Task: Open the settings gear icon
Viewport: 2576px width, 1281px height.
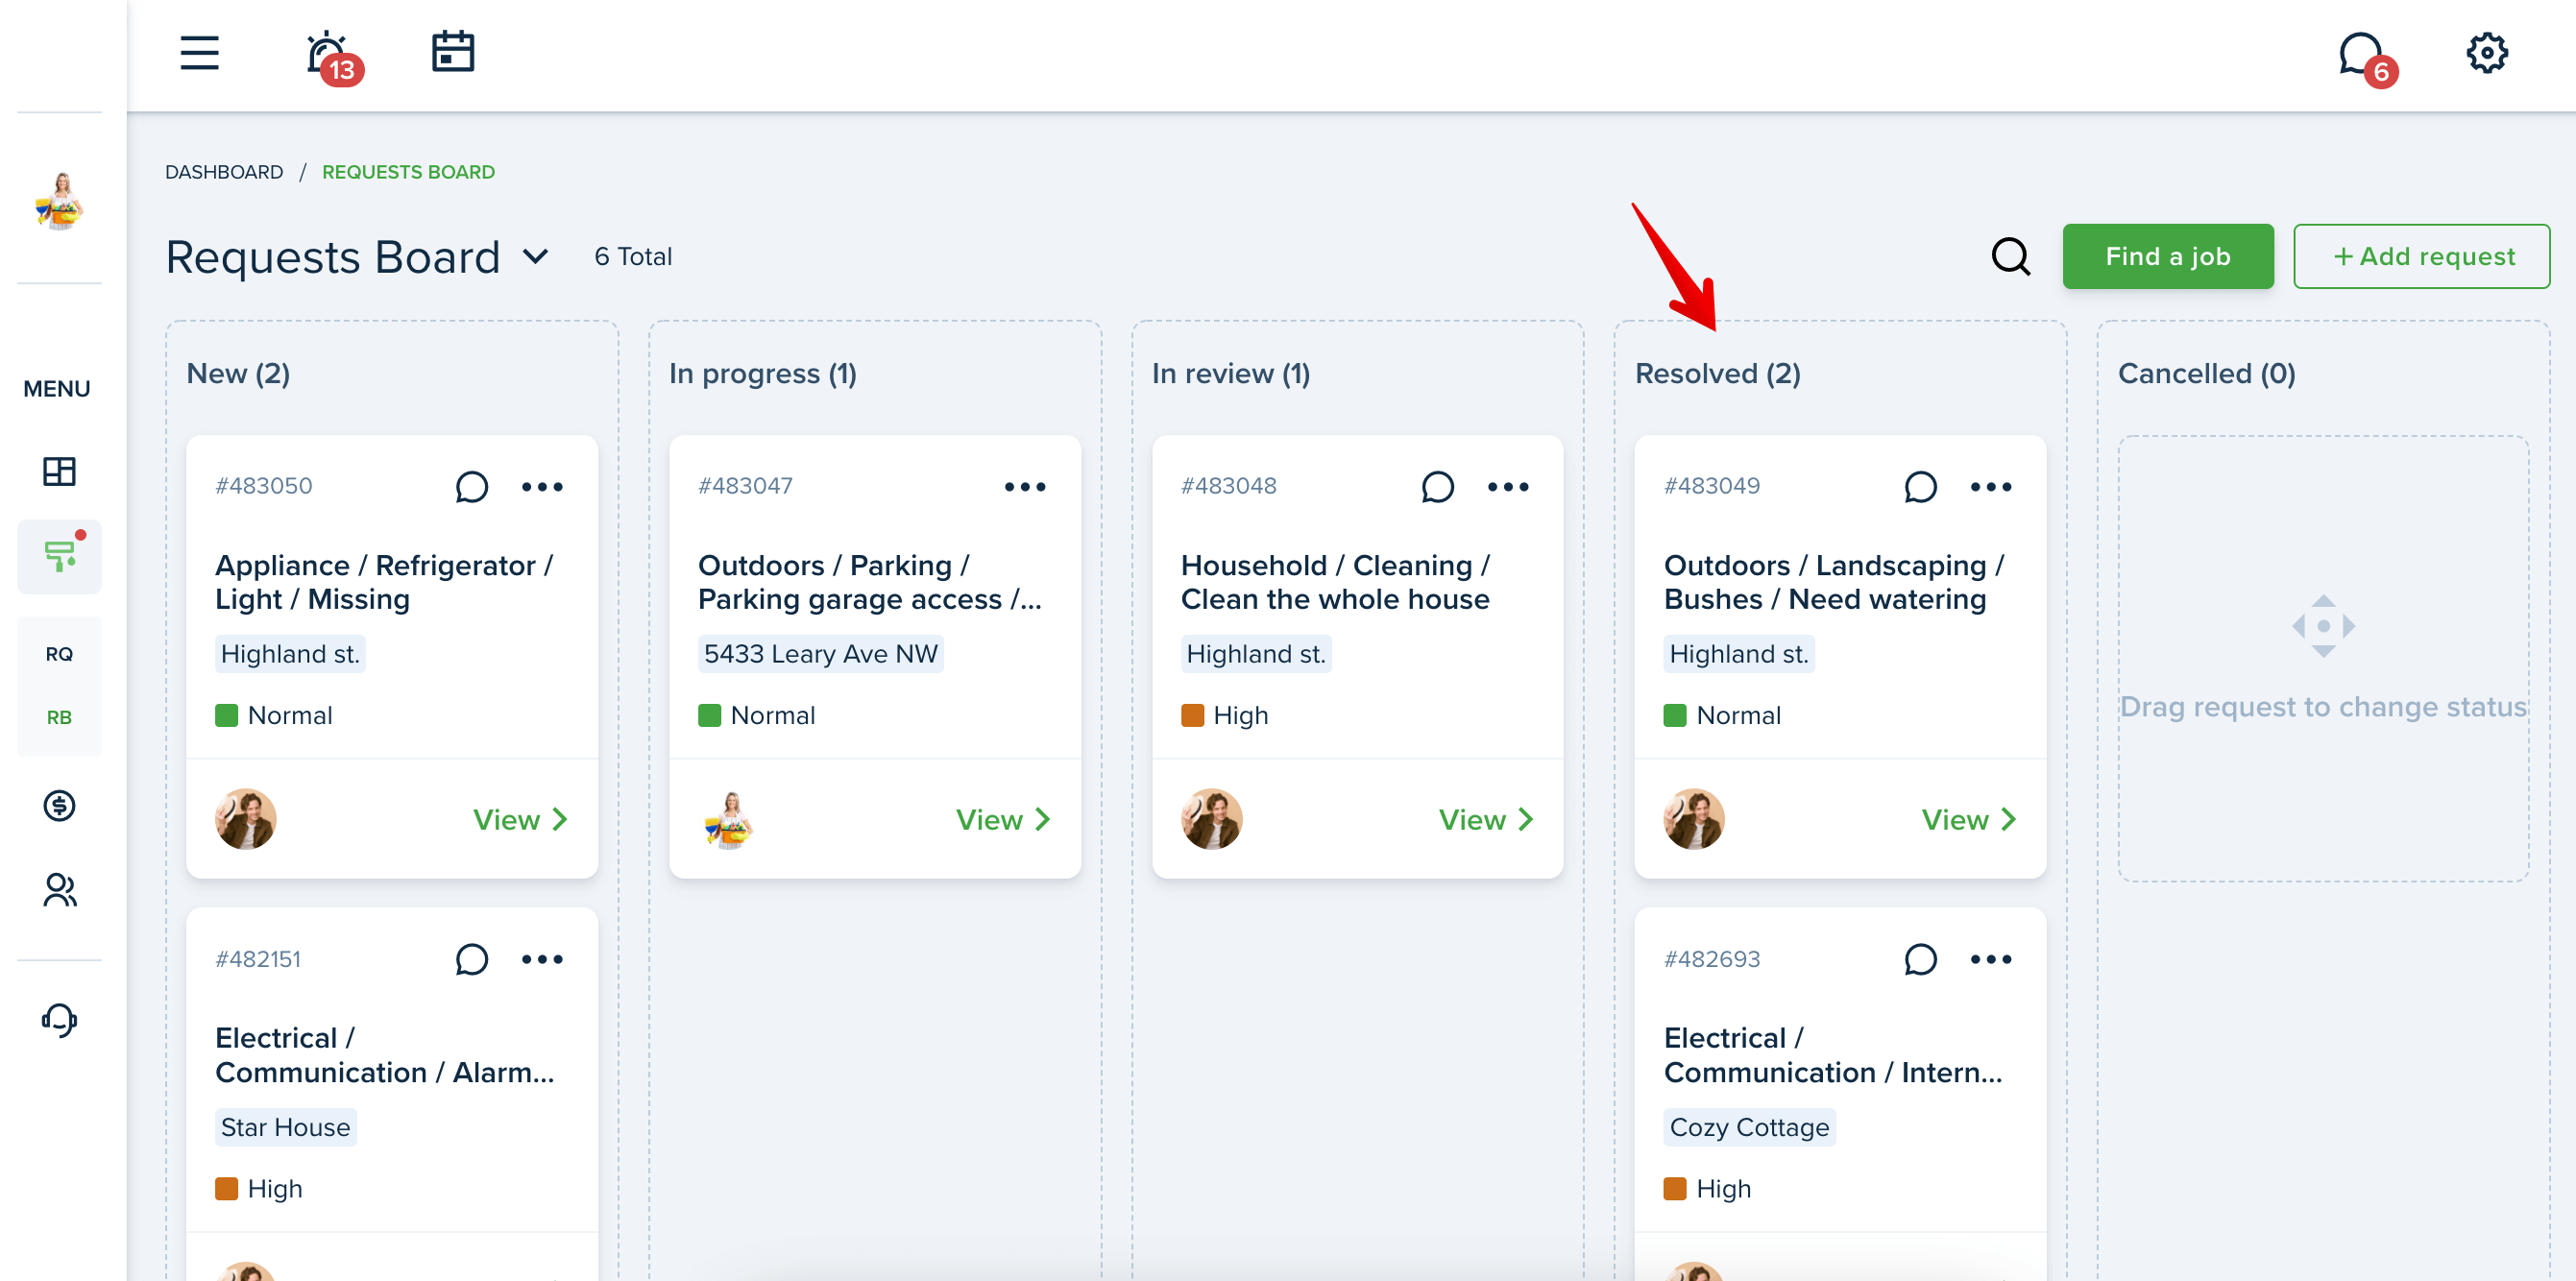Action: tap(2487, 53)
